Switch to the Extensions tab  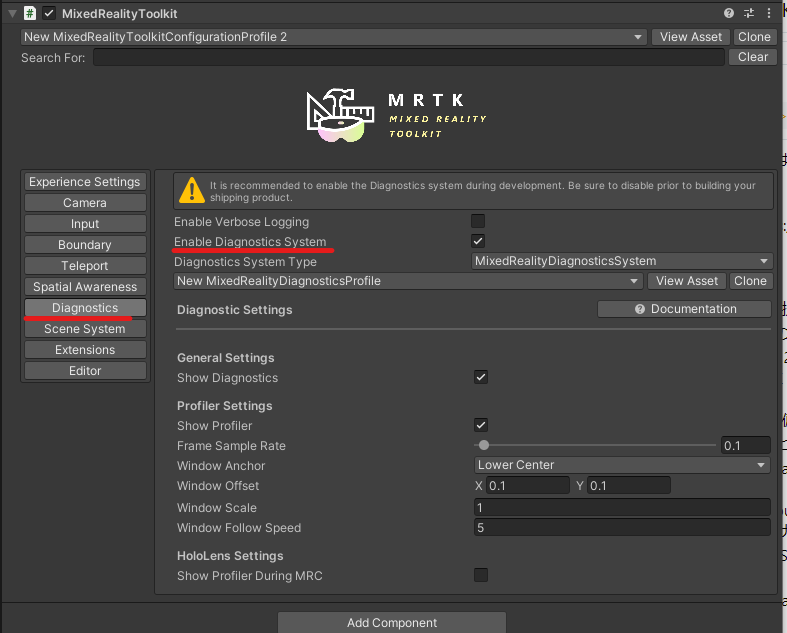tap(85, 350)
